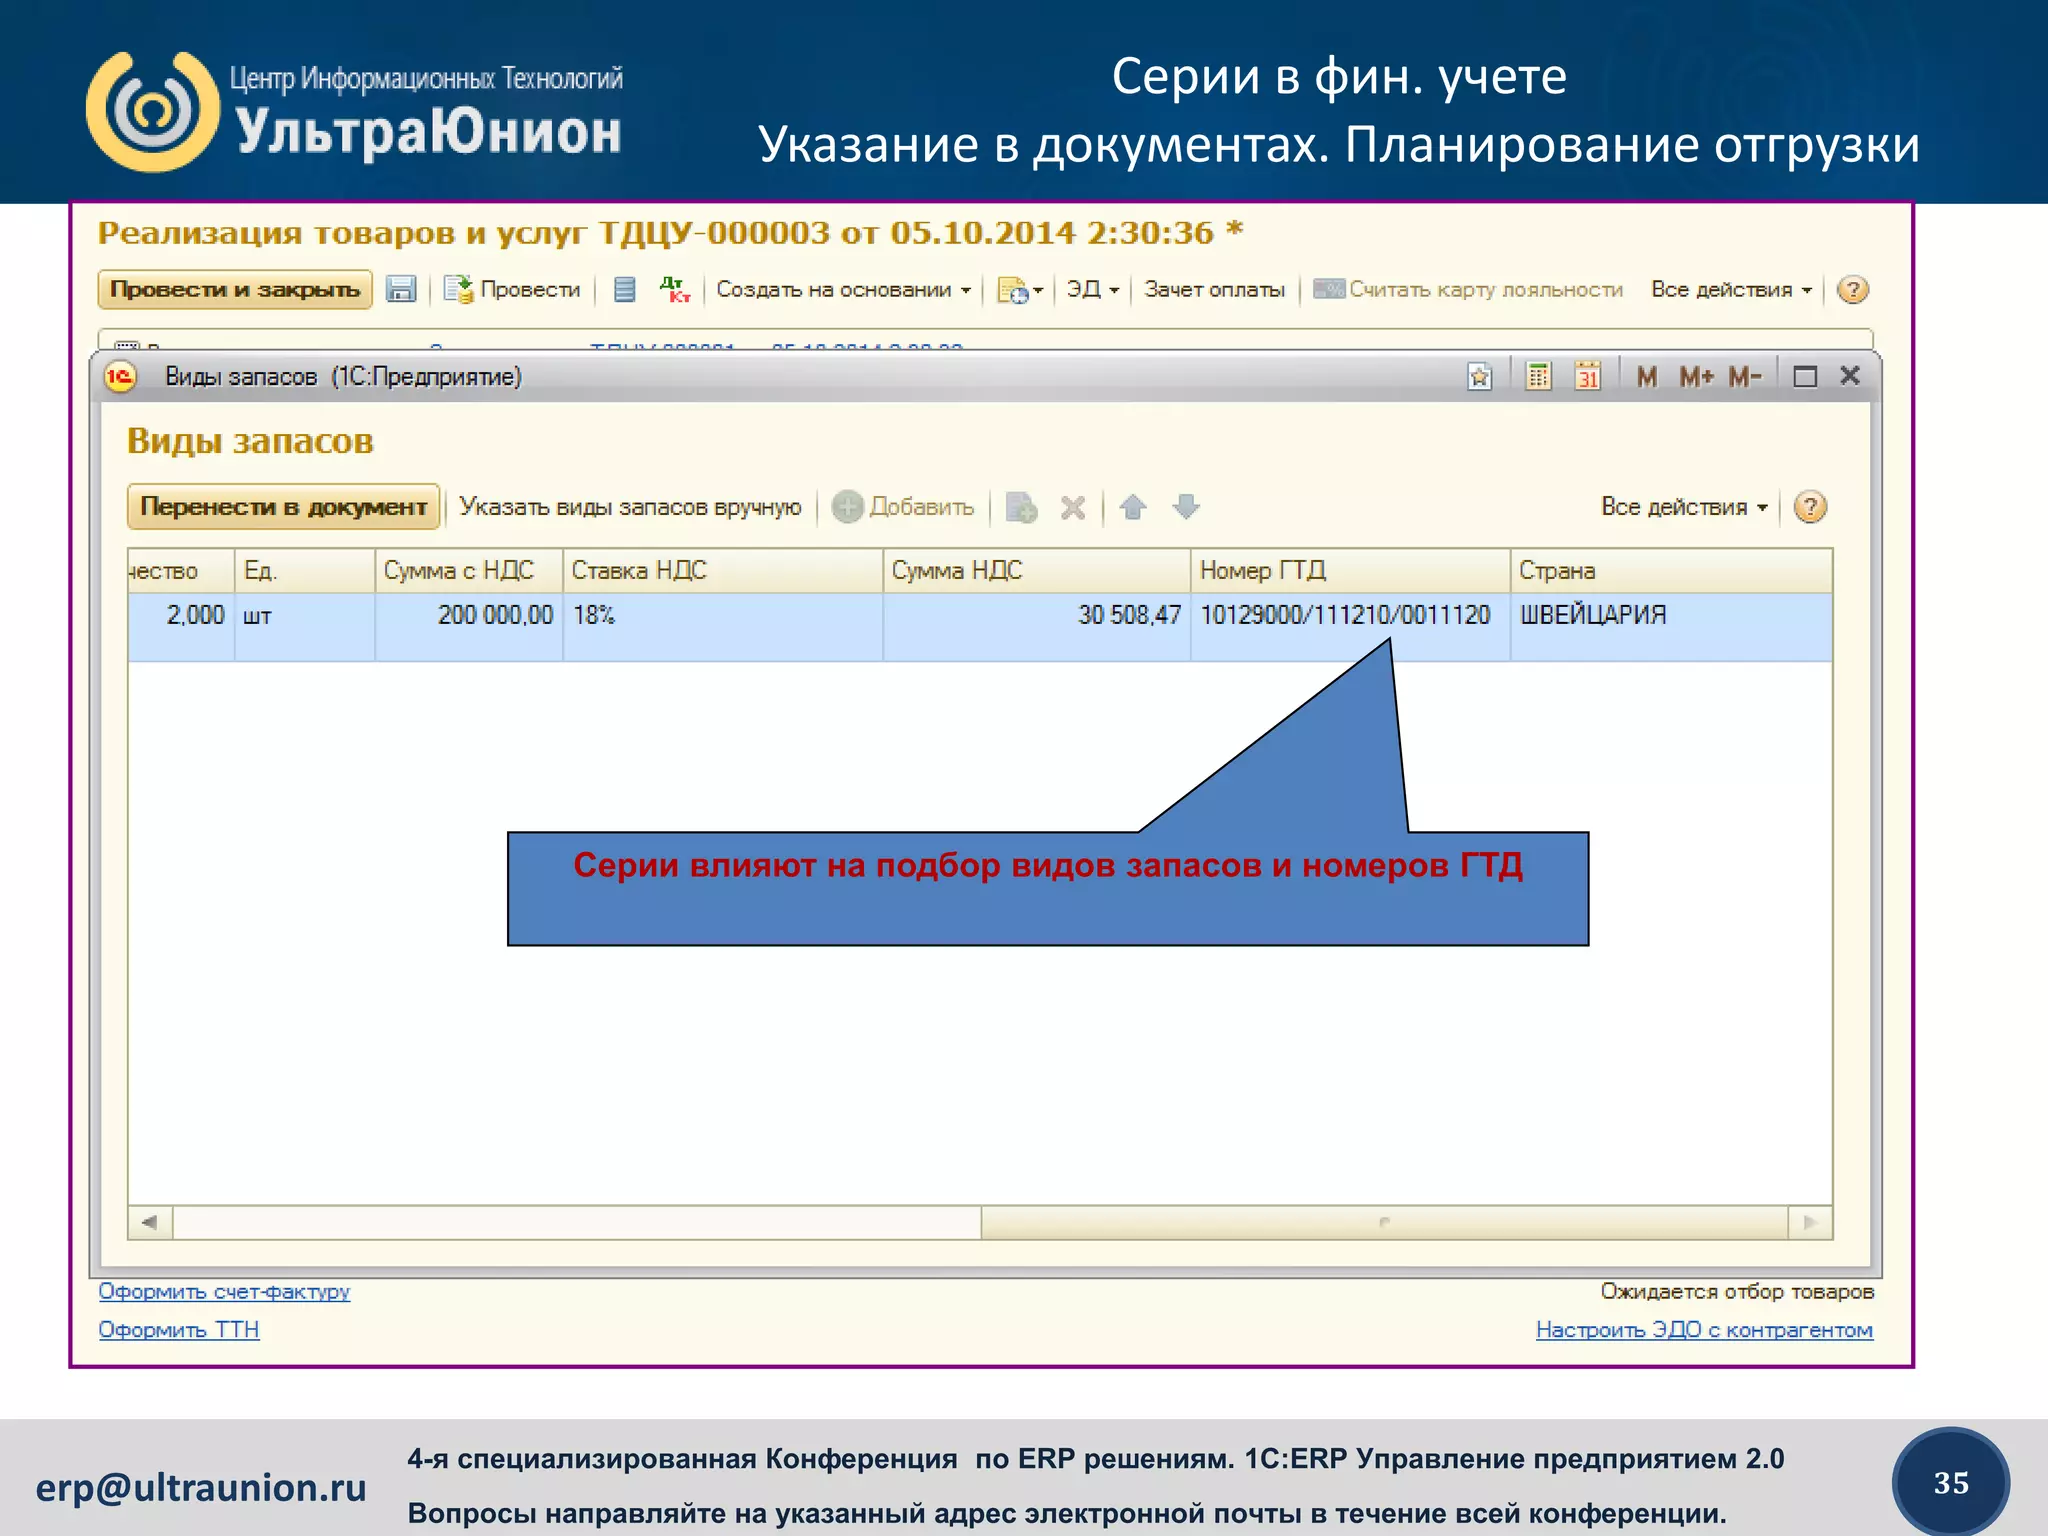2048x1536 pixels.
Task: Click the horizontal scrollbar left arrow
Action: [150, 1222]
